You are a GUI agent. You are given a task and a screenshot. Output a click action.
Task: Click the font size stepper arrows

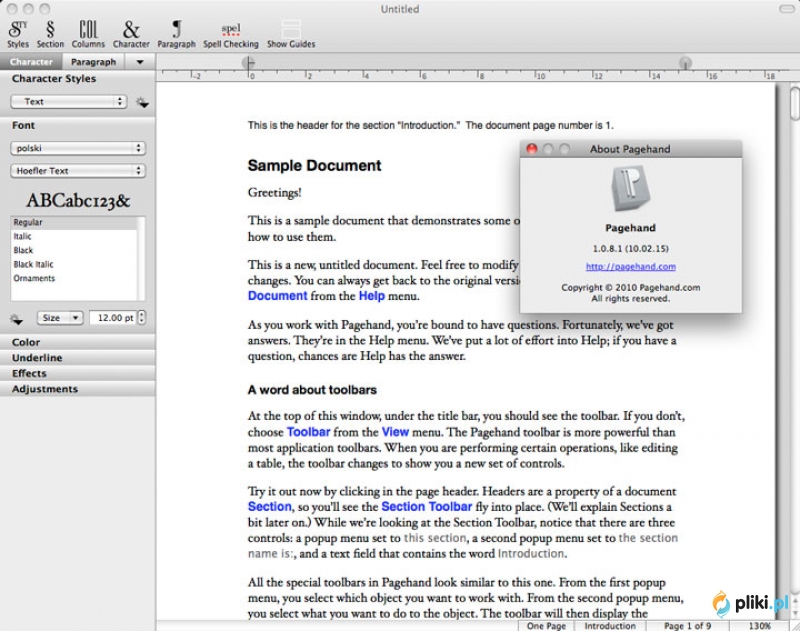point(142,318)
